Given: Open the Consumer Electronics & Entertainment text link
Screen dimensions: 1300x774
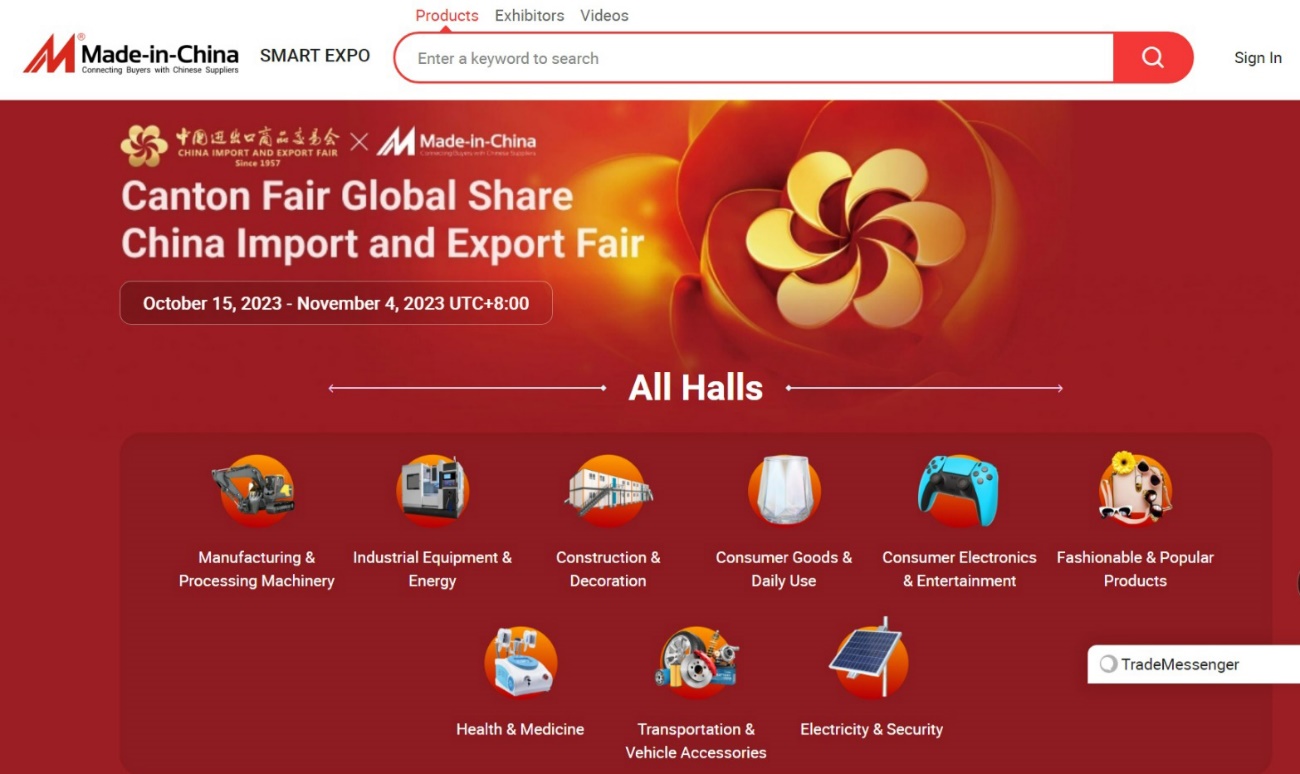Looking at the screenshot, I should pos(959,569).
